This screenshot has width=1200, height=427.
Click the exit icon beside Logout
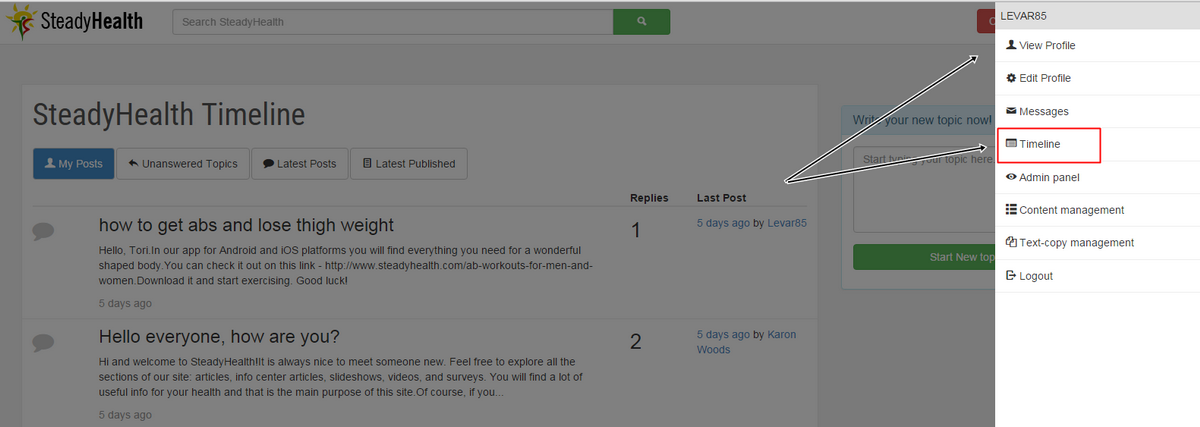click(1011, 276)
